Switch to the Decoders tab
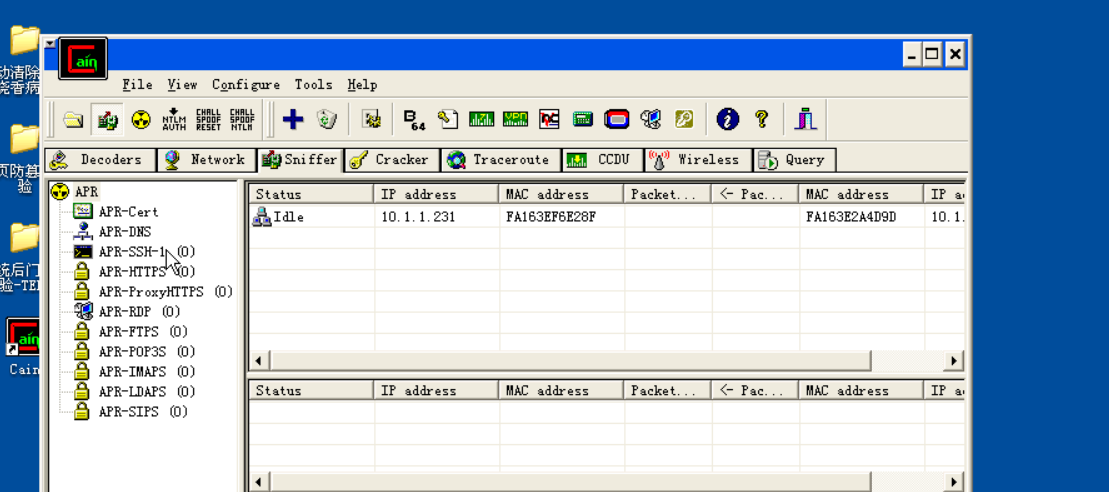Image resolution: width=1109 pixels, height=492 pixels. tap(100, 160)
